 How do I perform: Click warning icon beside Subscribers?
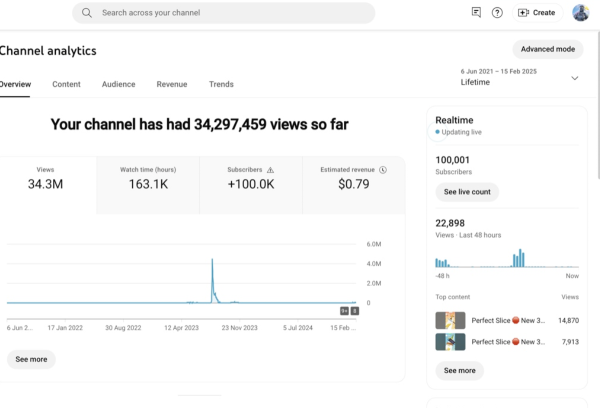(270, 170)
